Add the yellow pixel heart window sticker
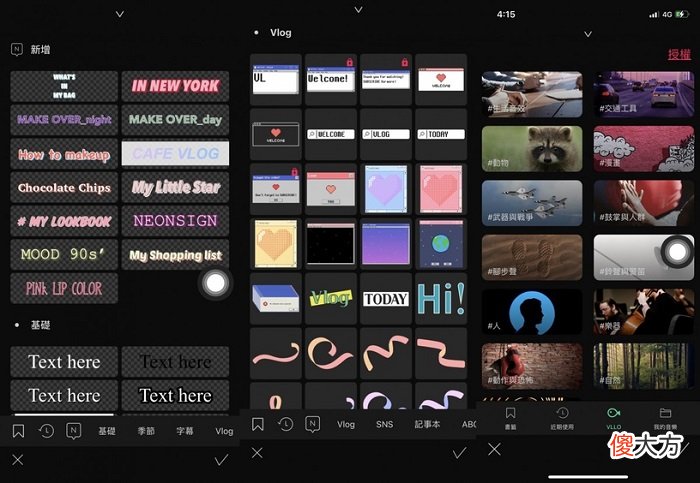Screen dimensions: 700x483 276,244
